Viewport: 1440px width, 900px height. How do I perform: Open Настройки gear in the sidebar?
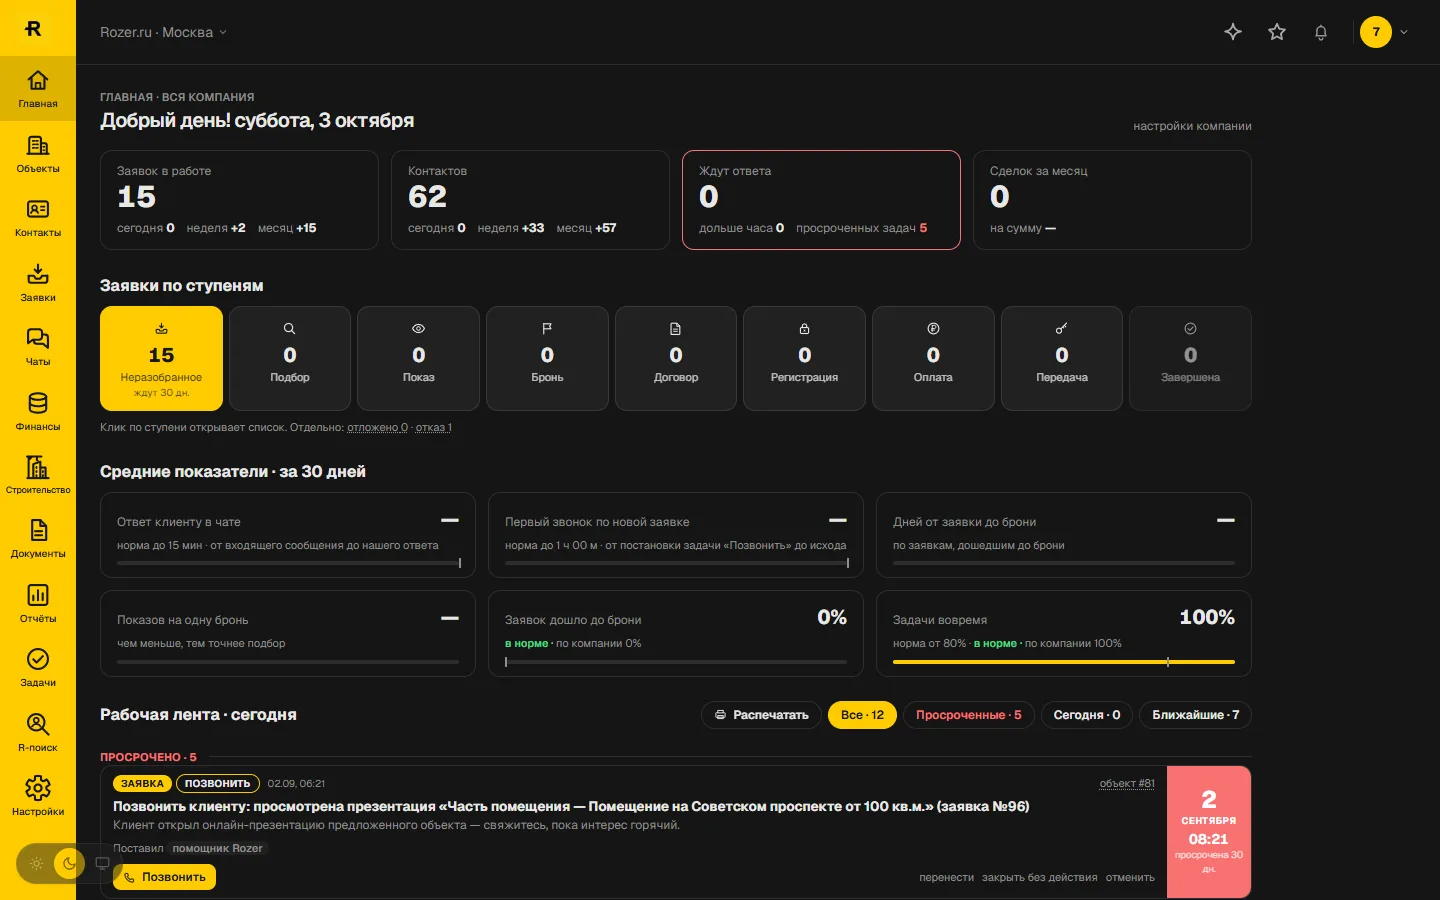tap(38, 796)
